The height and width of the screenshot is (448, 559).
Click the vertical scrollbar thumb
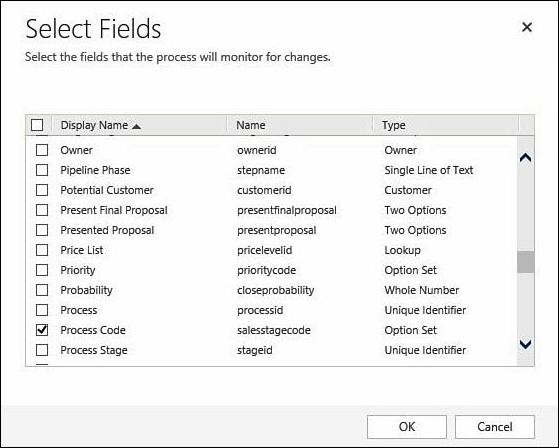coord(525,262)
